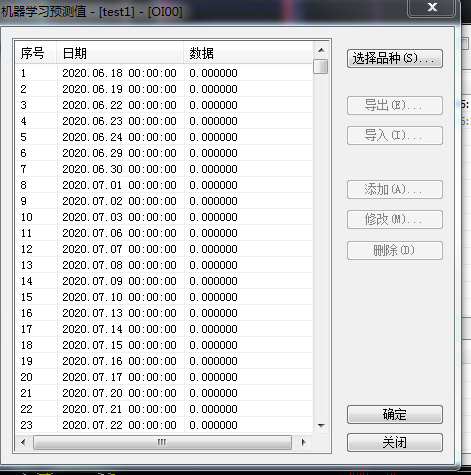Select row 2020.06.23 00:00:00
471x475 pixels.
[x=164, y=121]
